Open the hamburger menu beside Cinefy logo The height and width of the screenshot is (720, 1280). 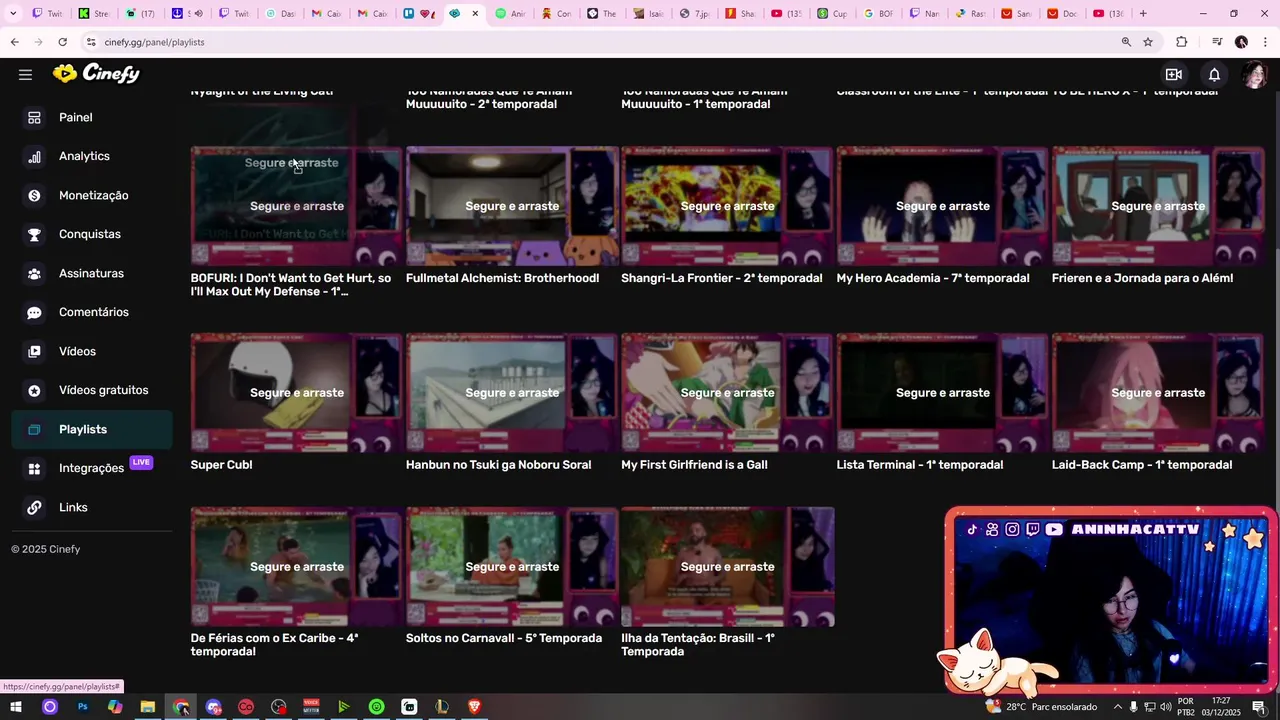[x=25, y=74]
